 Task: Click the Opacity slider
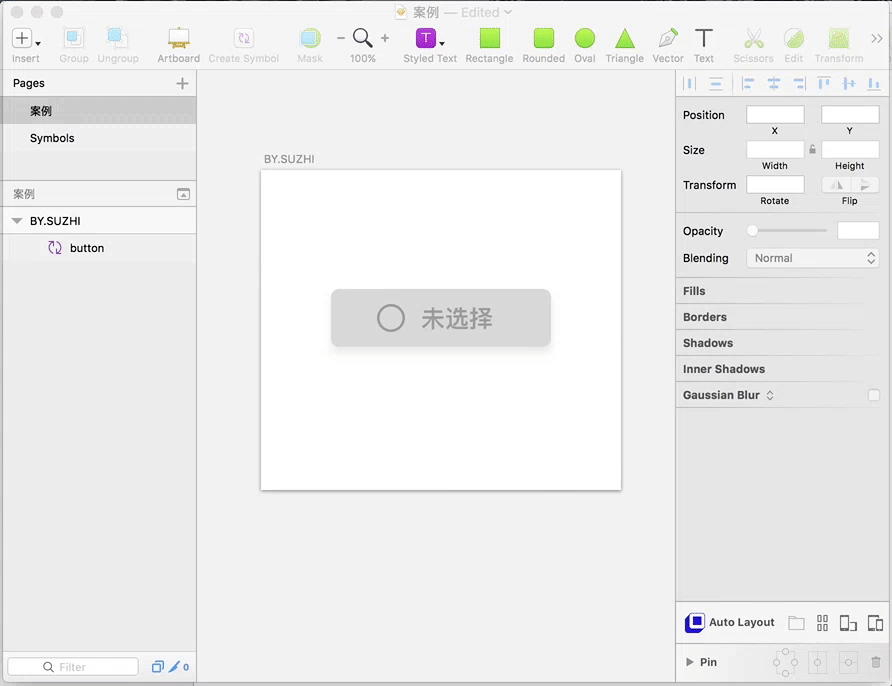tap(787, 230)
